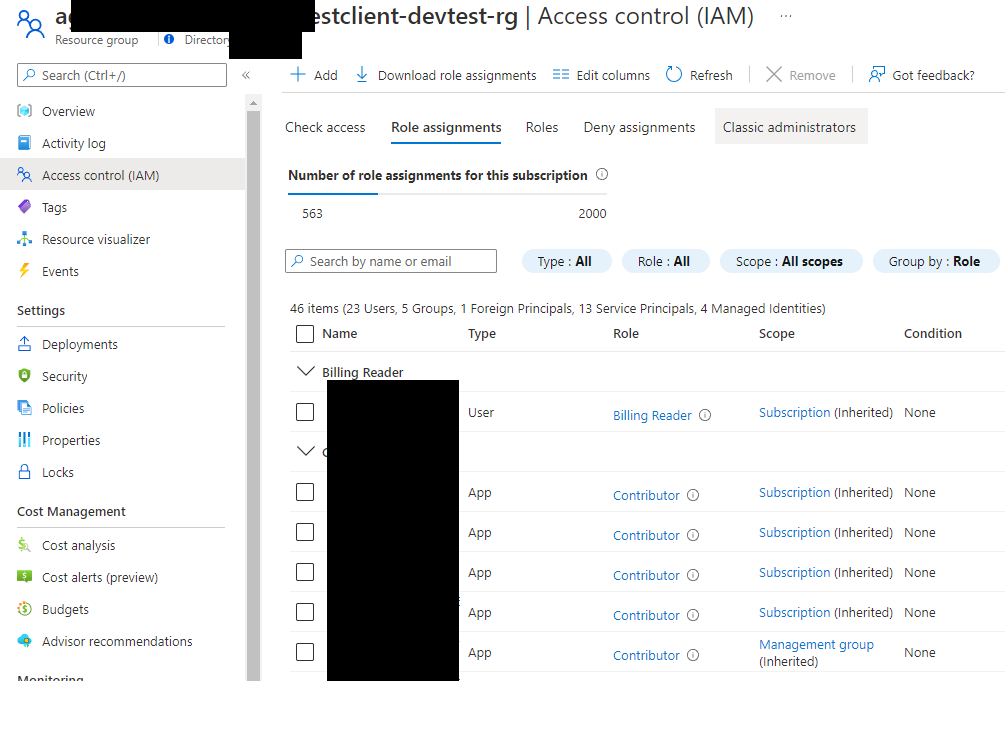Click the Activity log icon
Viewport: 1005px width, 750px height.
pos(24,142)
